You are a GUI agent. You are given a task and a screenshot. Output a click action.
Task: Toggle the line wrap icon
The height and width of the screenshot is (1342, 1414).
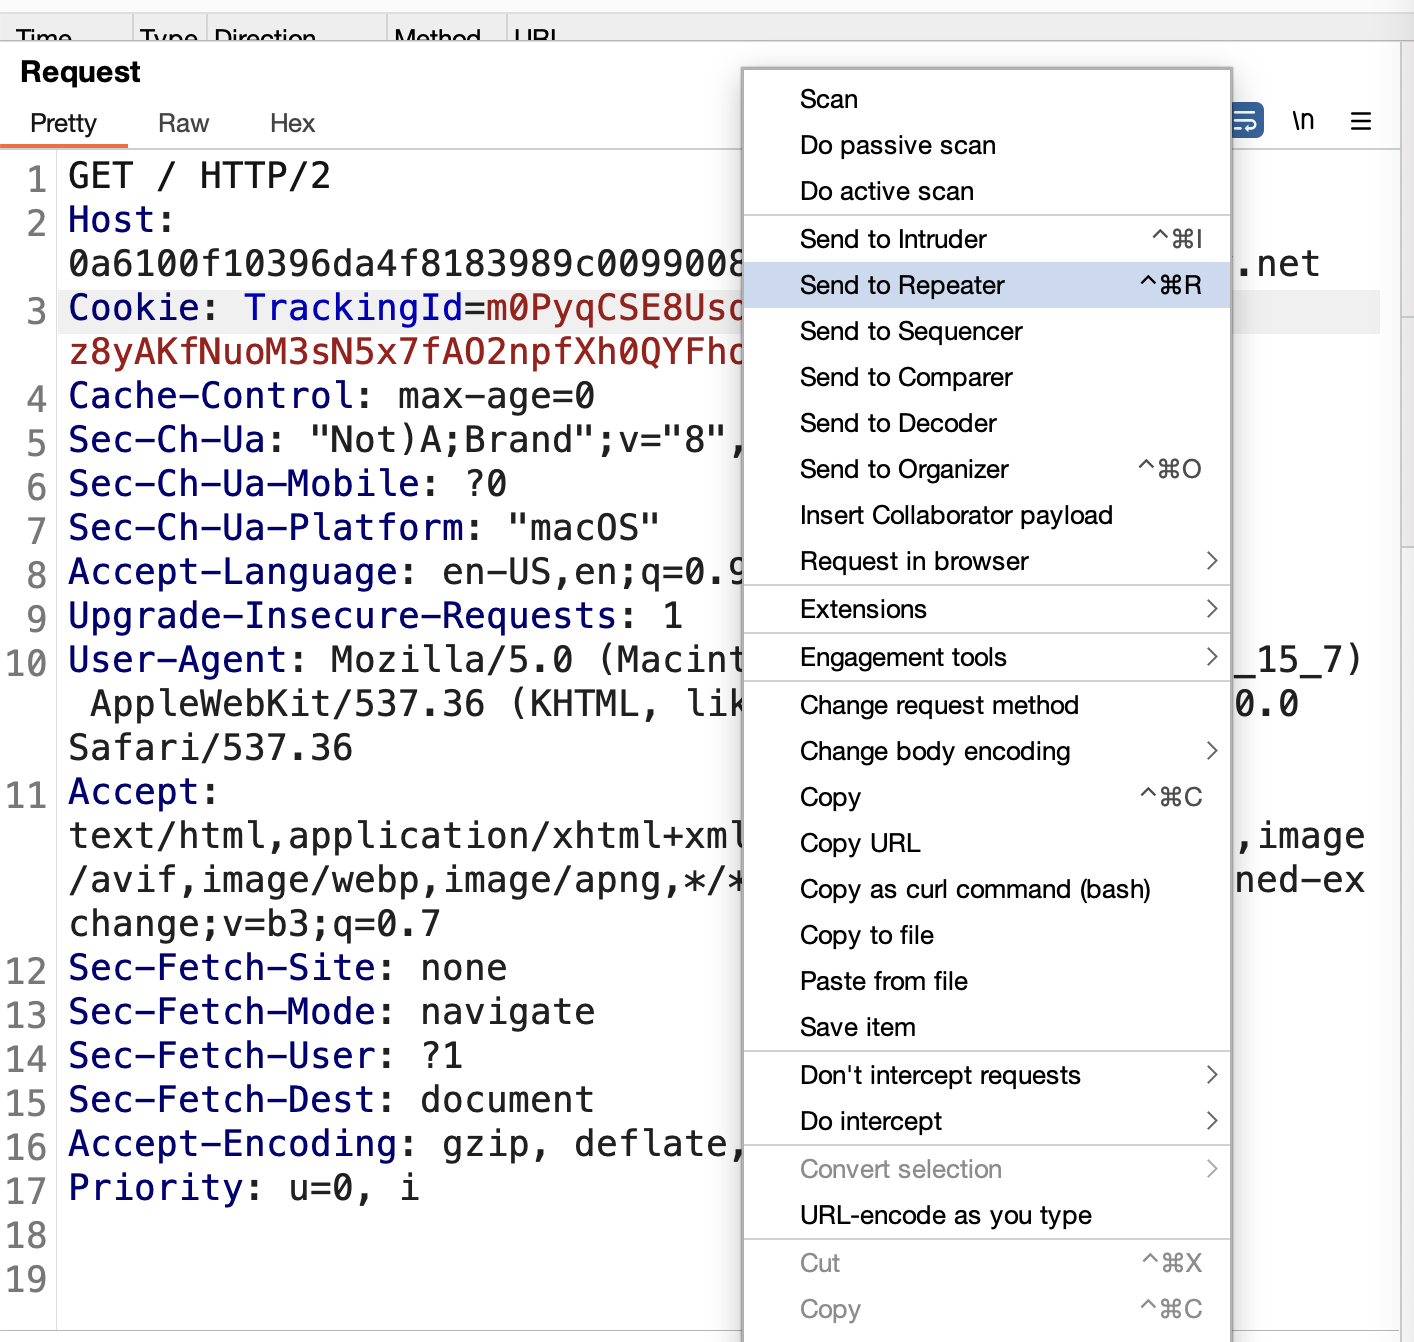pos(1247,121)
